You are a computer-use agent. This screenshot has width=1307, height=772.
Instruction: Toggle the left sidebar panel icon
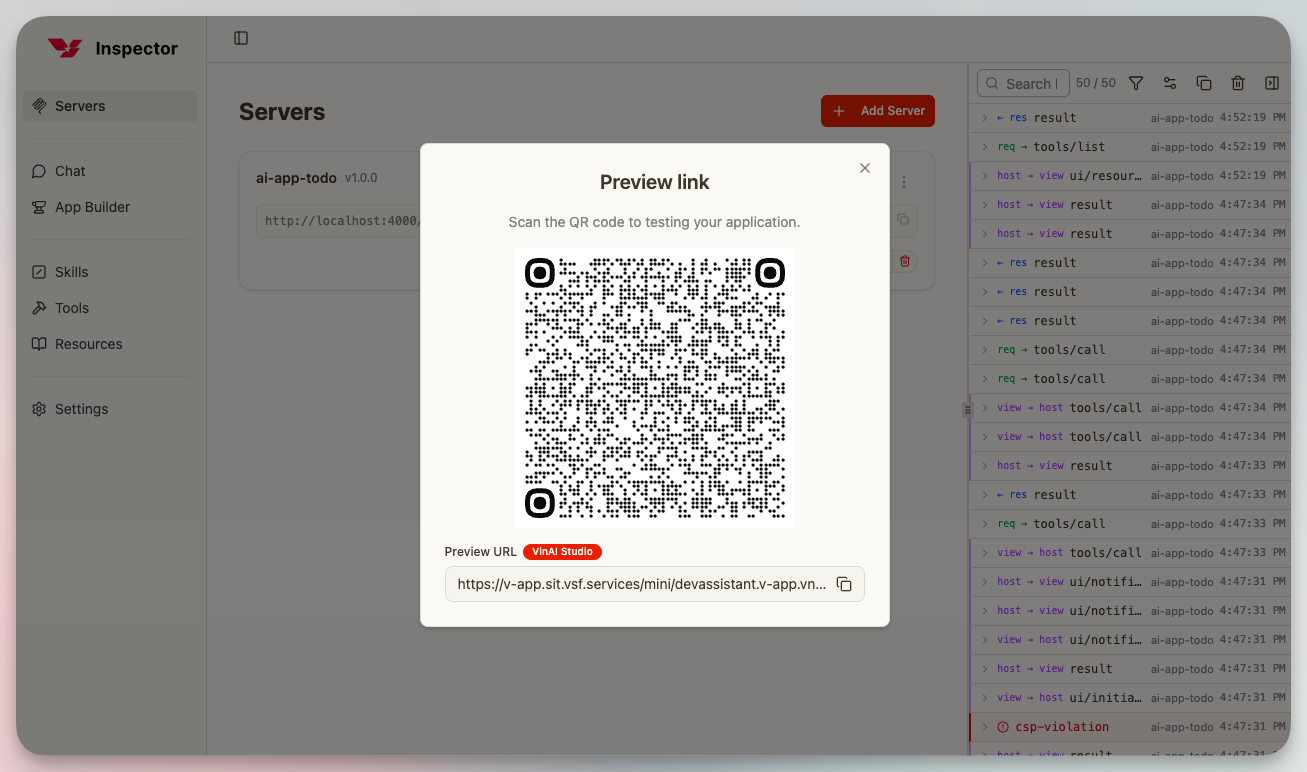(241, 38)
